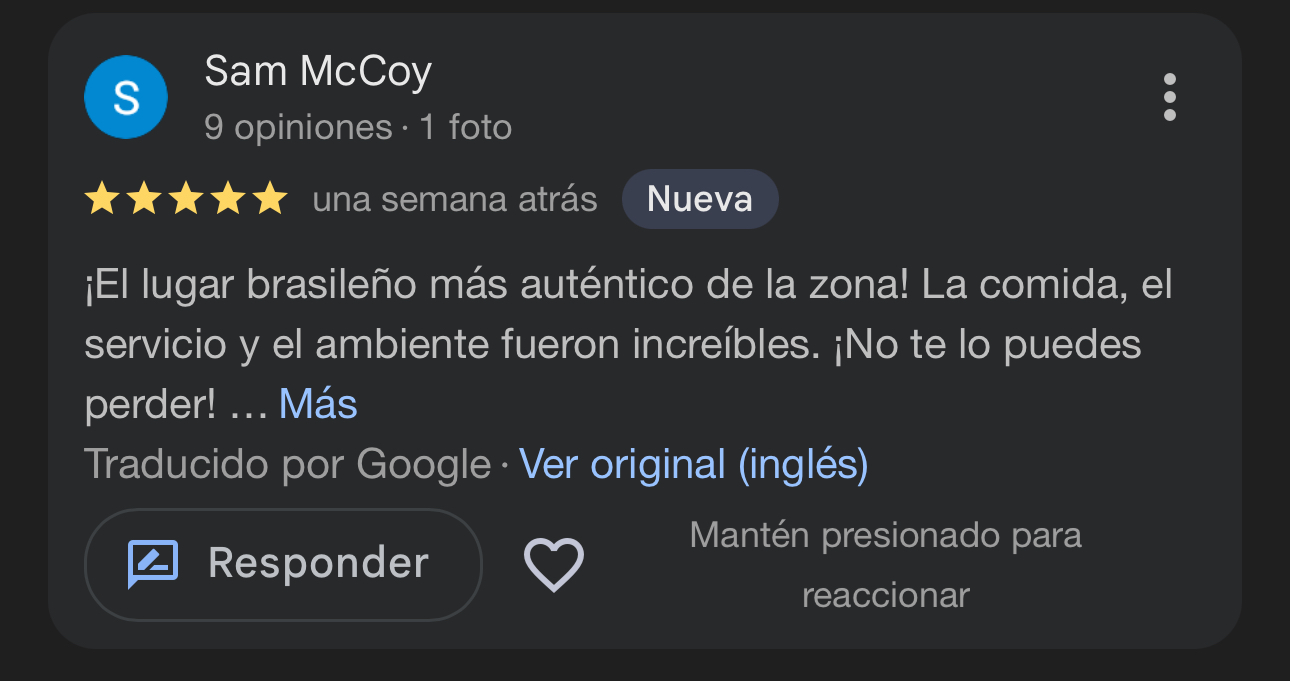Click the 1 foto label
Screen dimensions: 1290x681
(466, 128)
